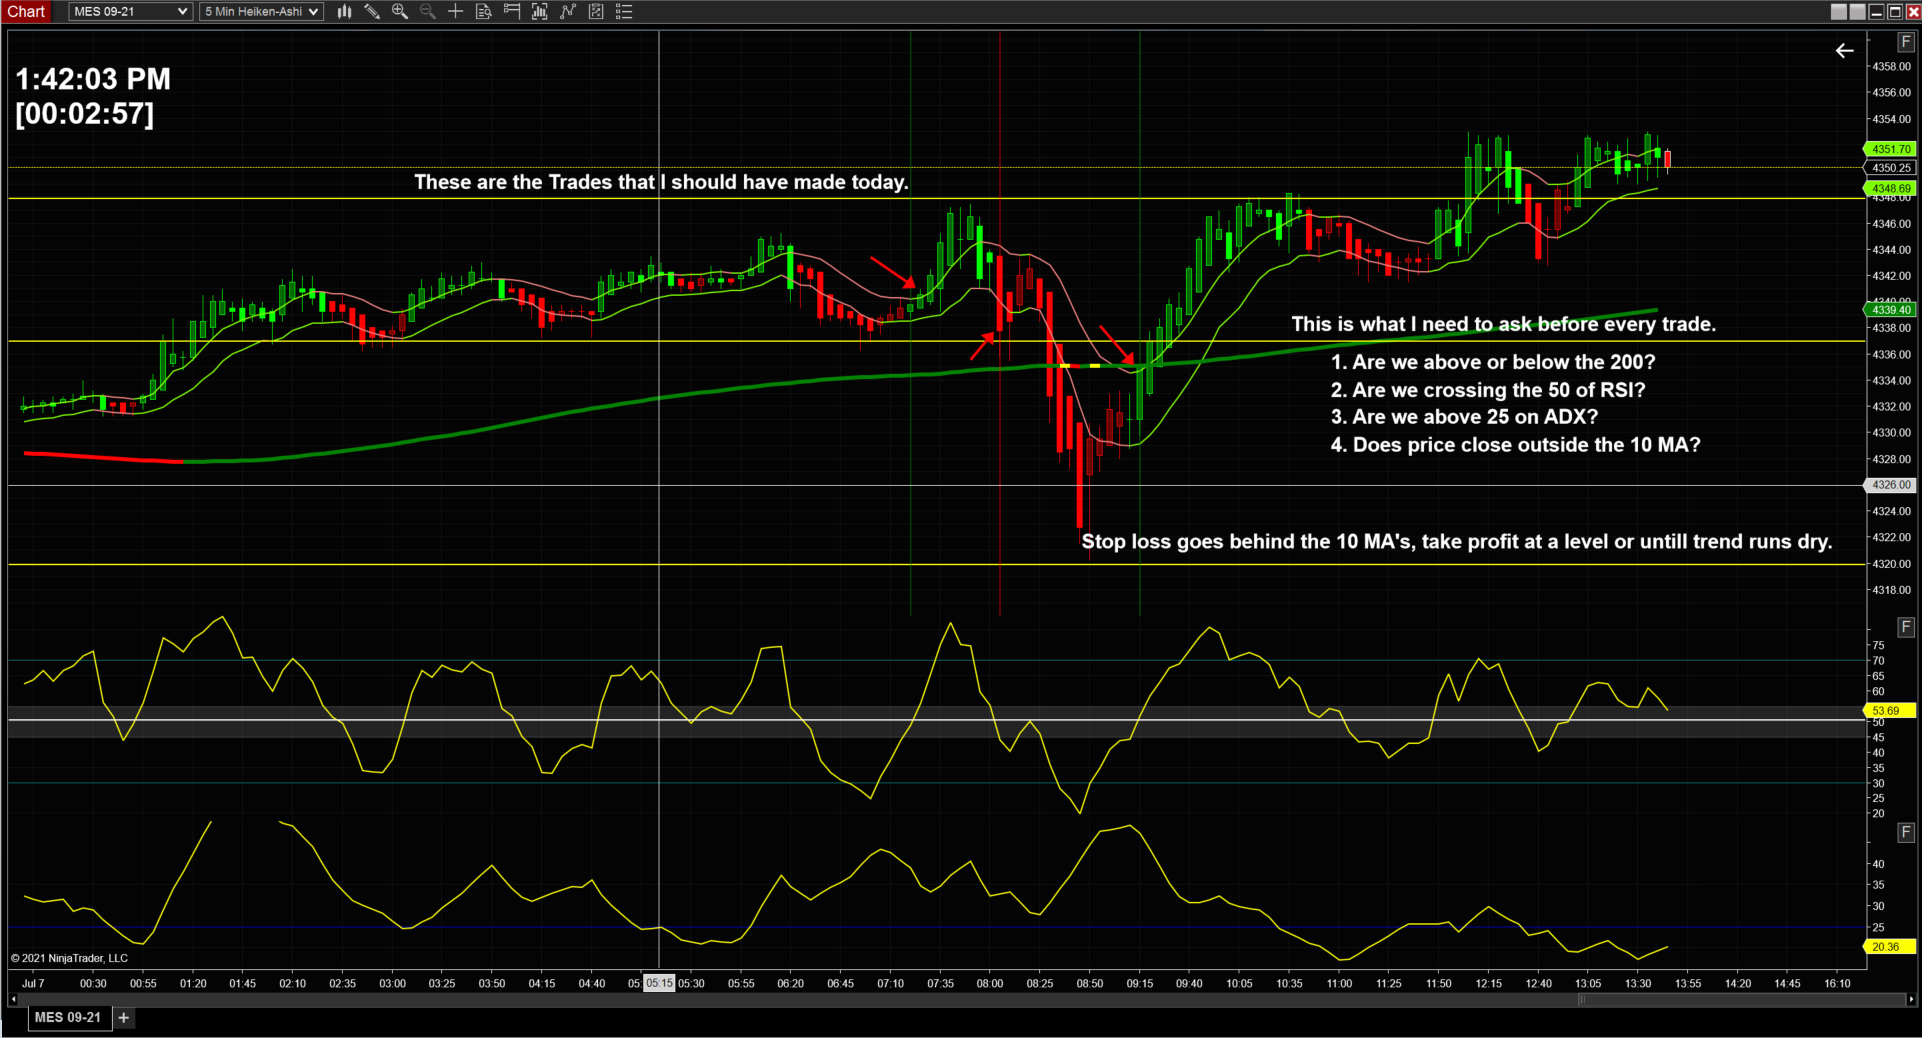Click the second gray link square
Viewport: 1922px width, 1038px height.
pos(1857,12)
